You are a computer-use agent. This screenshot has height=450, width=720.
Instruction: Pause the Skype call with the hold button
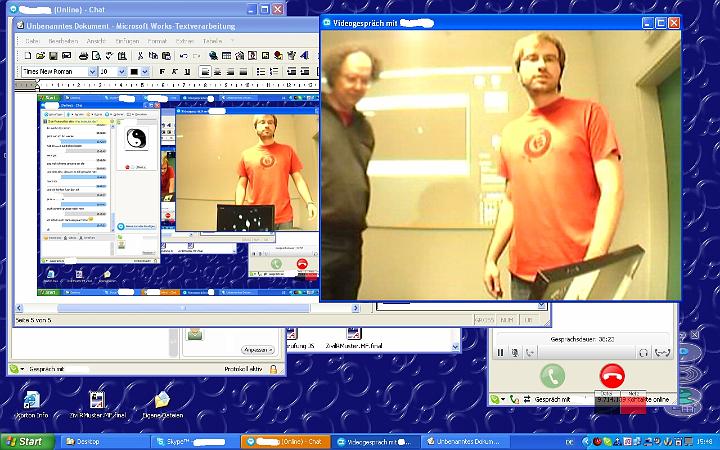click(501, 353)
